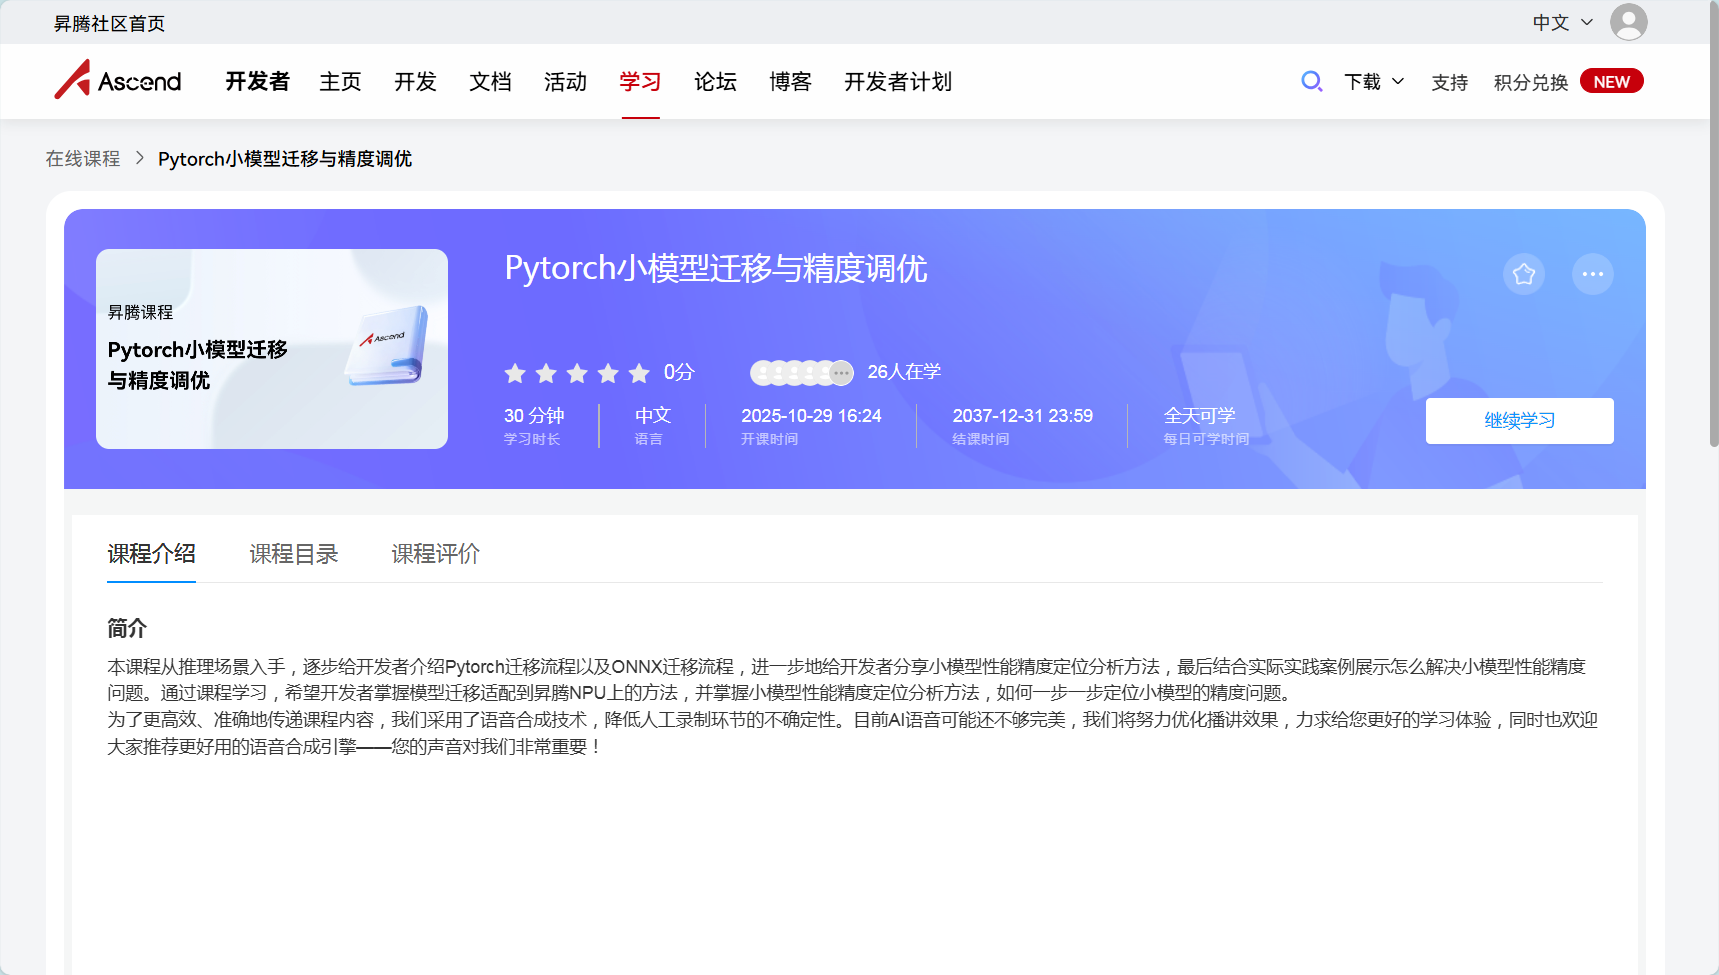This screenshot has height=975, width=1719.
Task: Click the 2025-10-29 16:24 start time
Action: (811, 415)
